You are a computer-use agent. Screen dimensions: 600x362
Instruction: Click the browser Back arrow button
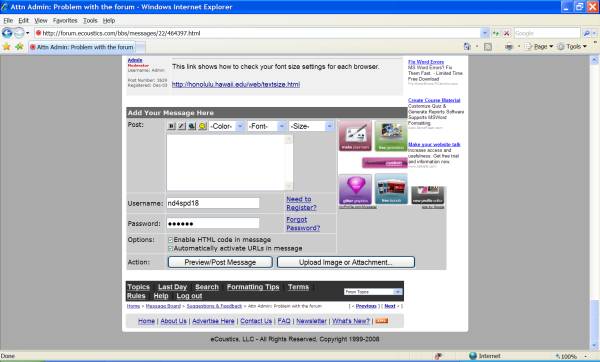(7, 33)
